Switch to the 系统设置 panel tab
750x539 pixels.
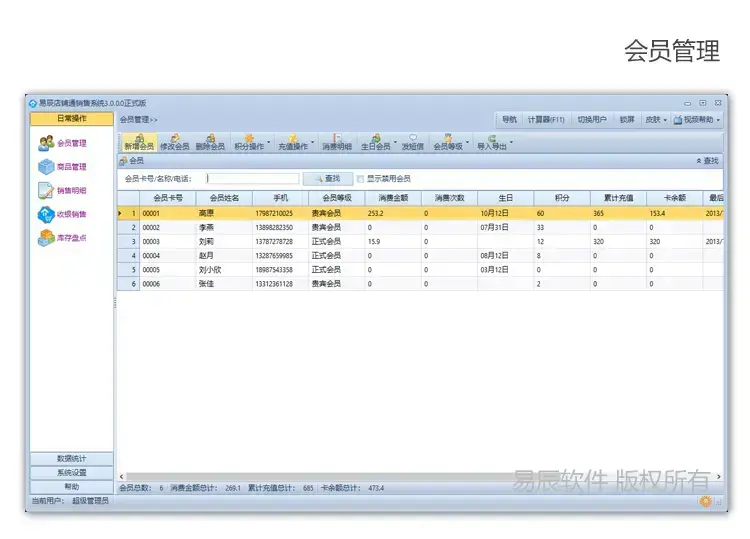(x=71, y=472)
